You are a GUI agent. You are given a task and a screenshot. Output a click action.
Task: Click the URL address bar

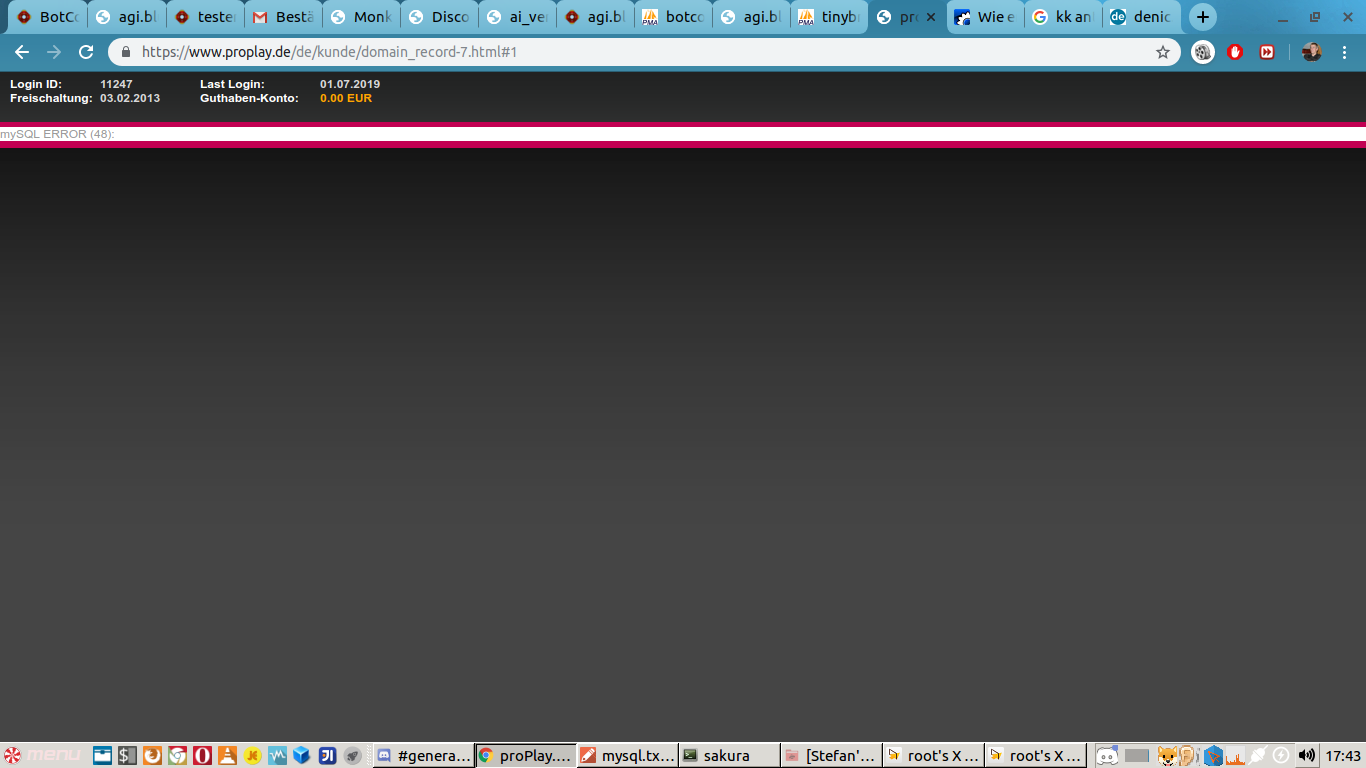tap(640, 52)
